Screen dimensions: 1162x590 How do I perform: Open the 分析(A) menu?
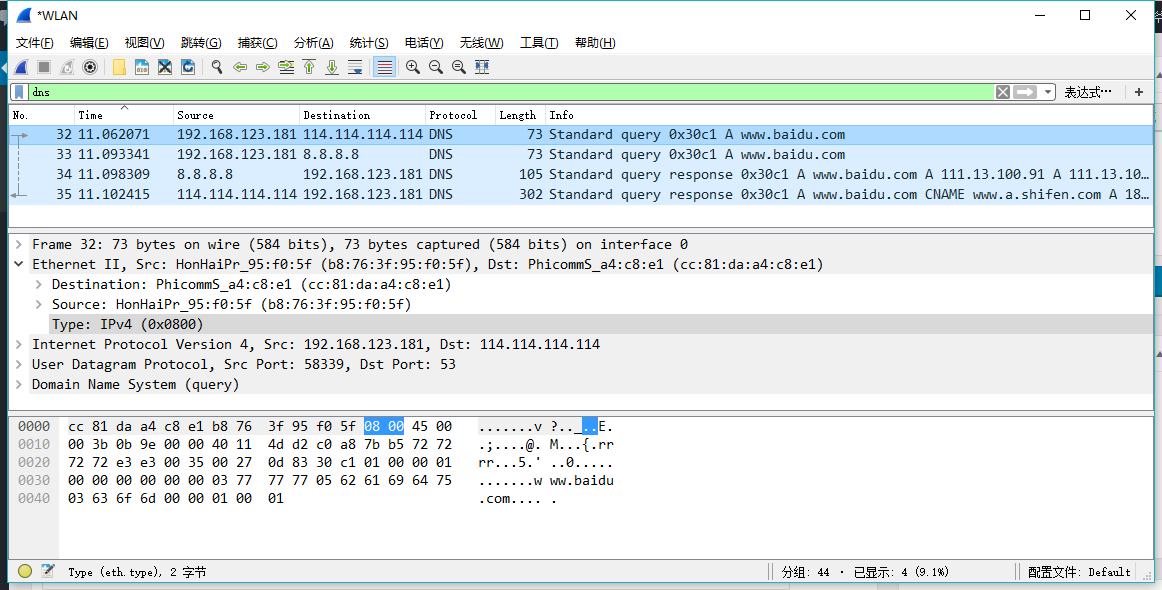[313, 43]
